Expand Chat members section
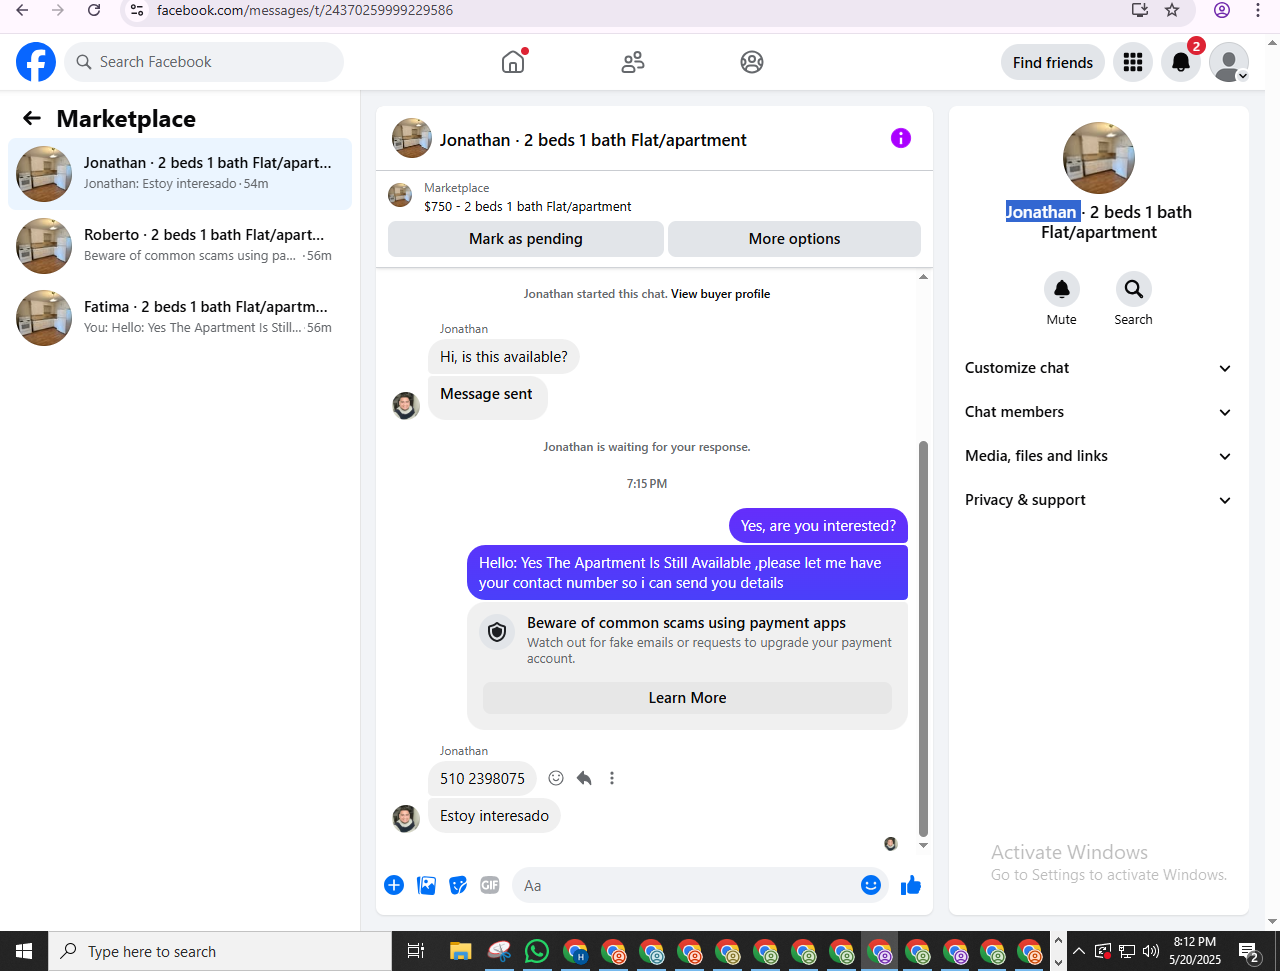The width and height of the screenshot is (1280, 971). coord(1099,412)
